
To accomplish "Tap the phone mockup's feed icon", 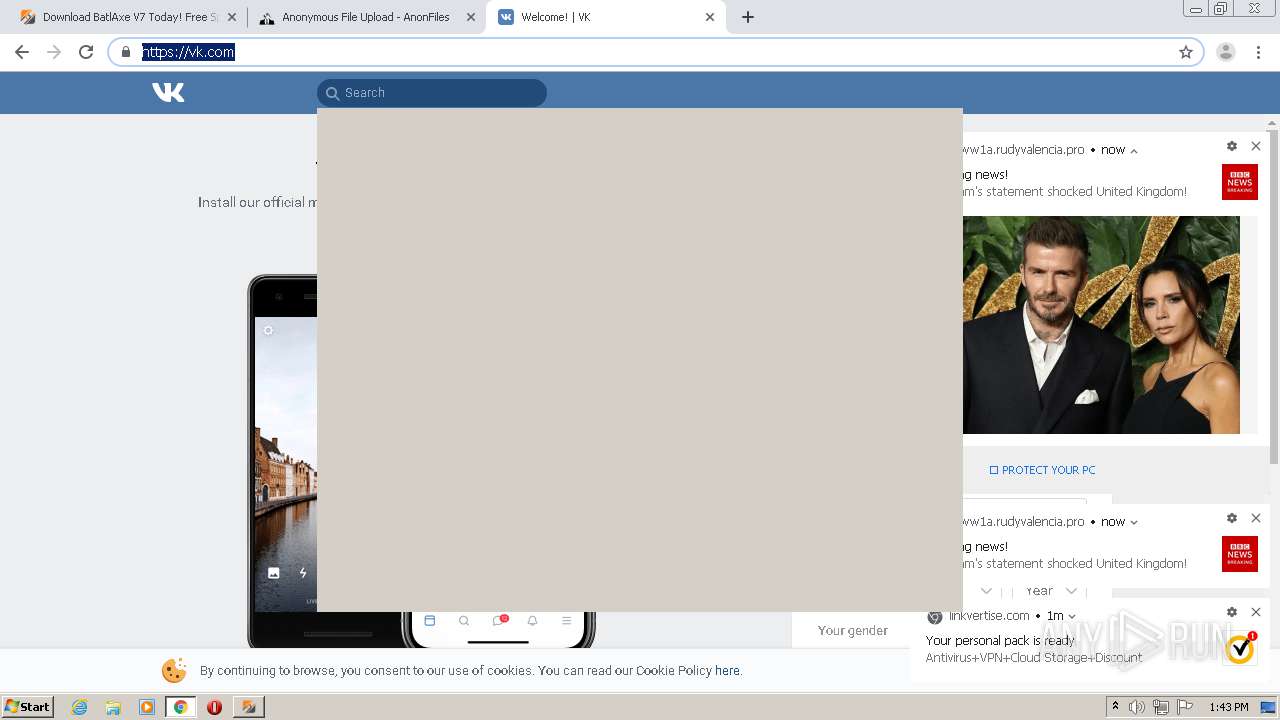I will click(430, 620).
